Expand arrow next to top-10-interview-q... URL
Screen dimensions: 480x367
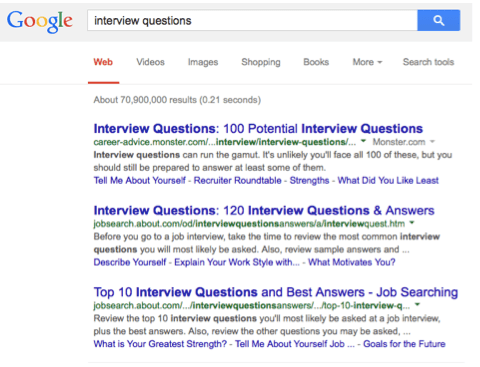417,304
